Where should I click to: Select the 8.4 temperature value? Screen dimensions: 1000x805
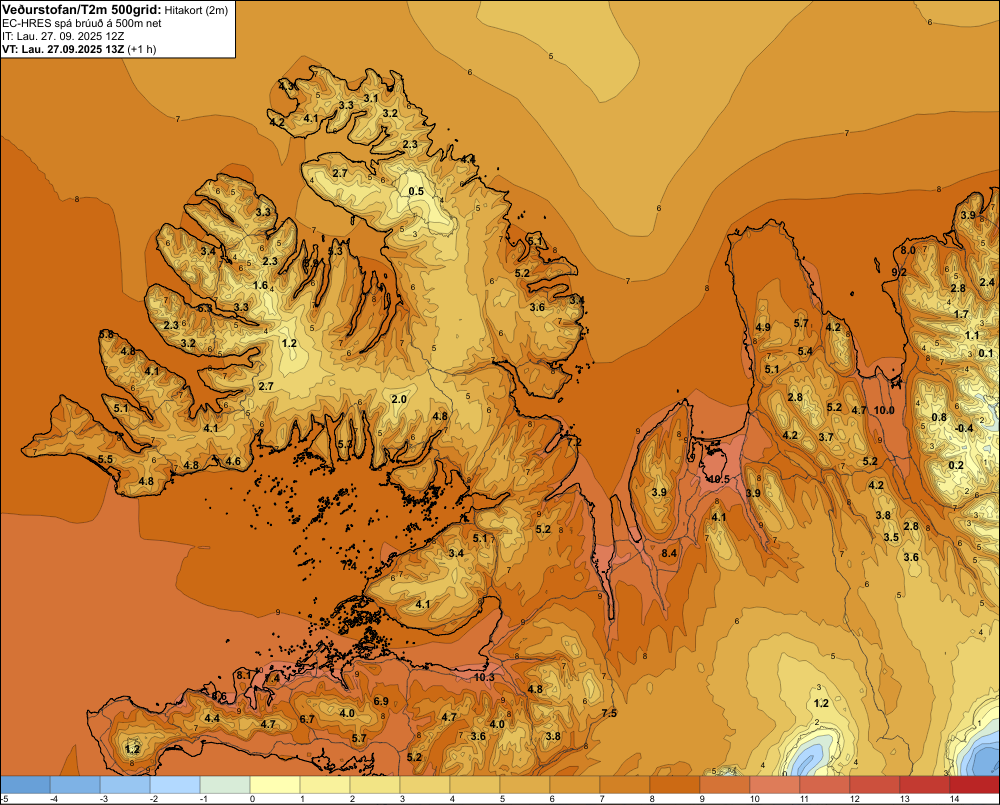click(x=669, y=553)
